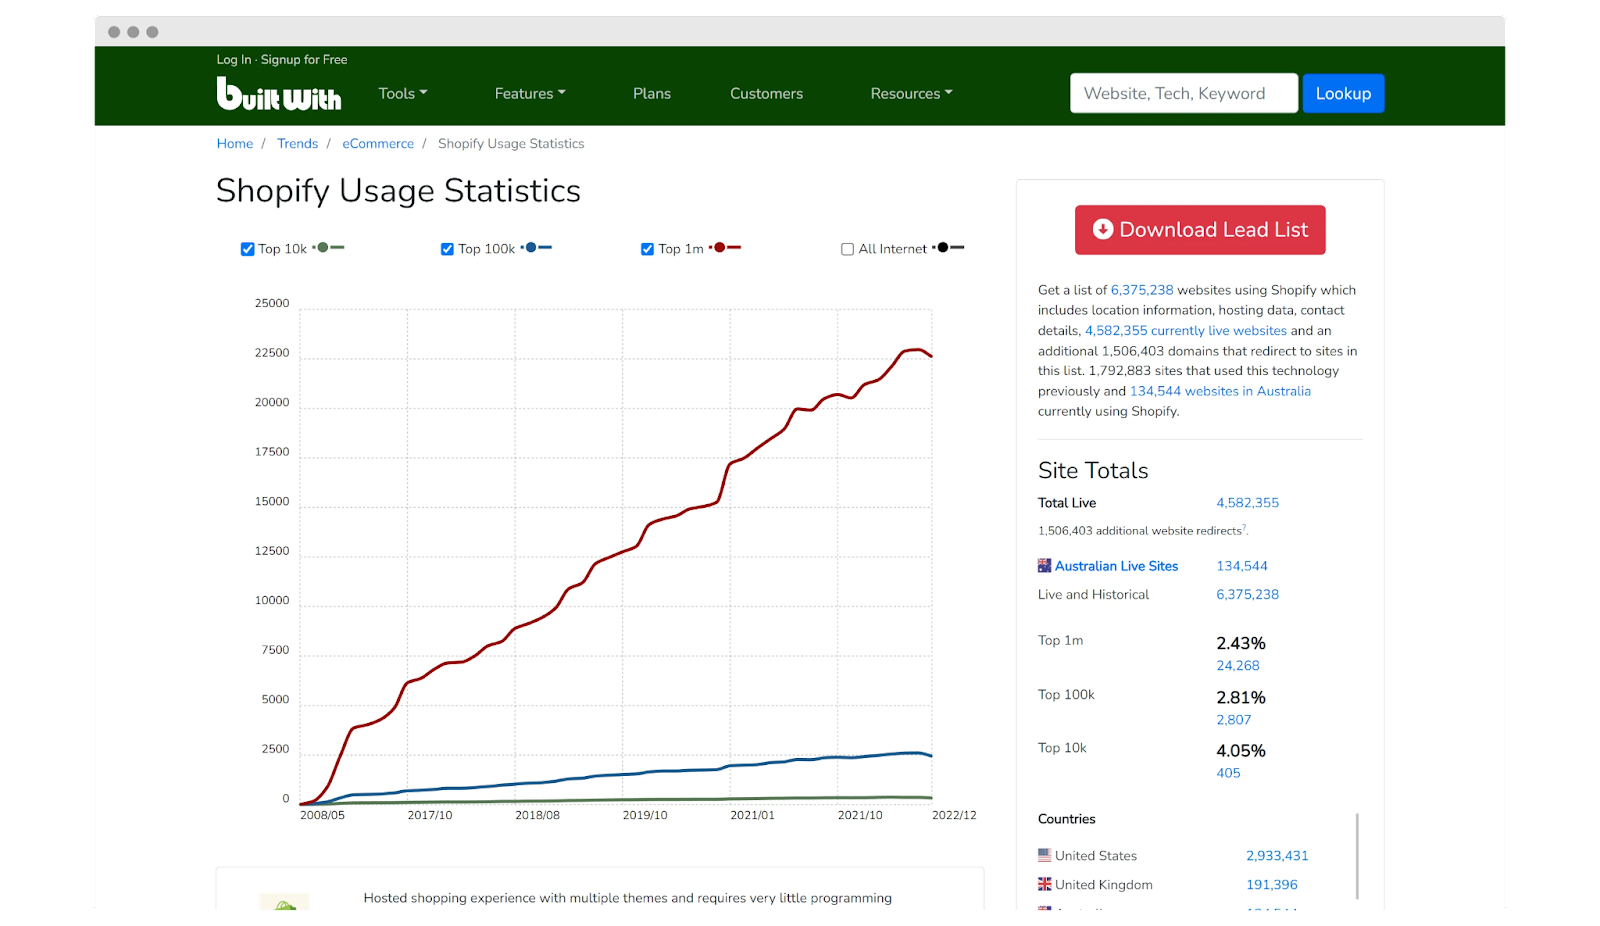The height and width of the screenshot is (926, 1600).
Task: Click the Log In link
Action: [234, 60]
